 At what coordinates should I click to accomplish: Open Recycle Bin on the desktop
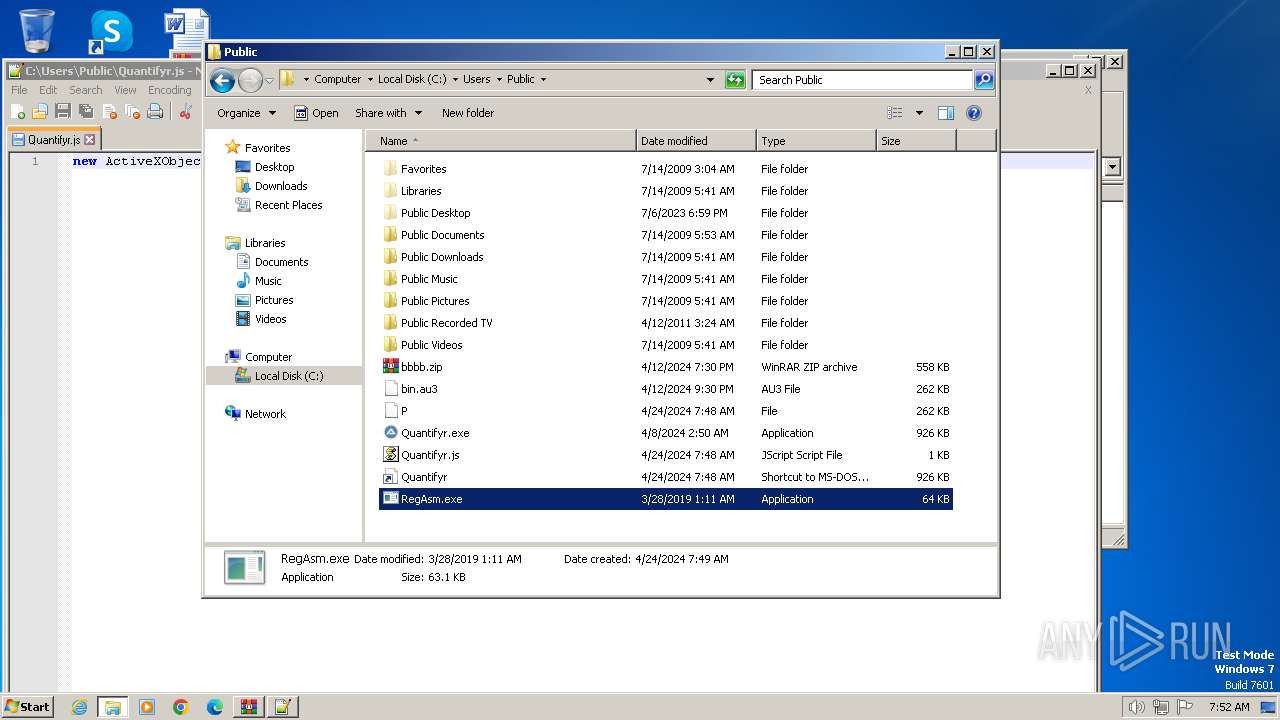pyautogui.click(x=37, y=30)
